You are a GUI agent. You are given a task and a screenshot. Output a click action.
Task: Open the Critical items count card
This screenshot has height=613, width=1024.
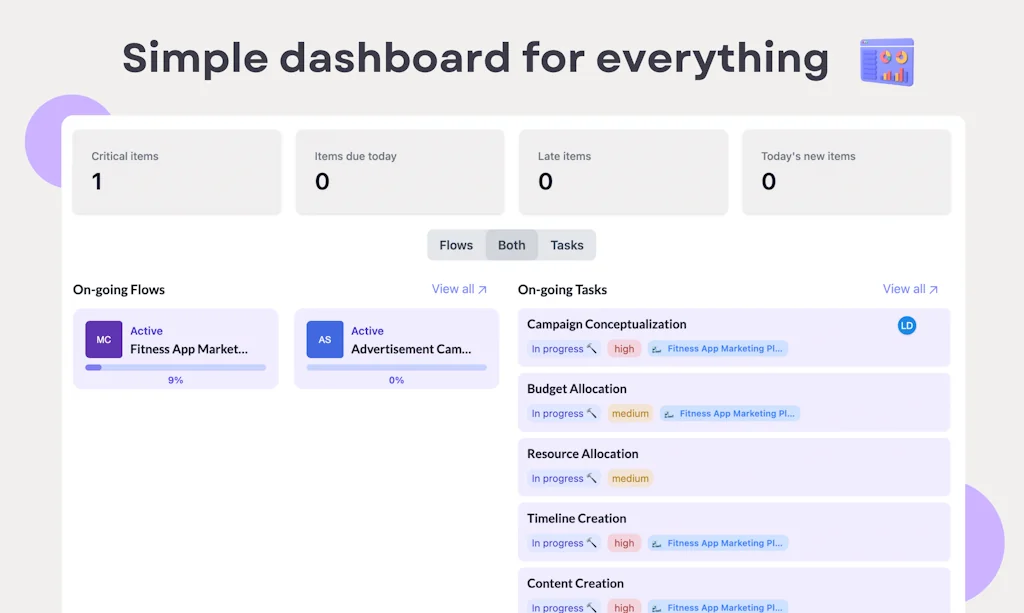click(x=176, y=172)
